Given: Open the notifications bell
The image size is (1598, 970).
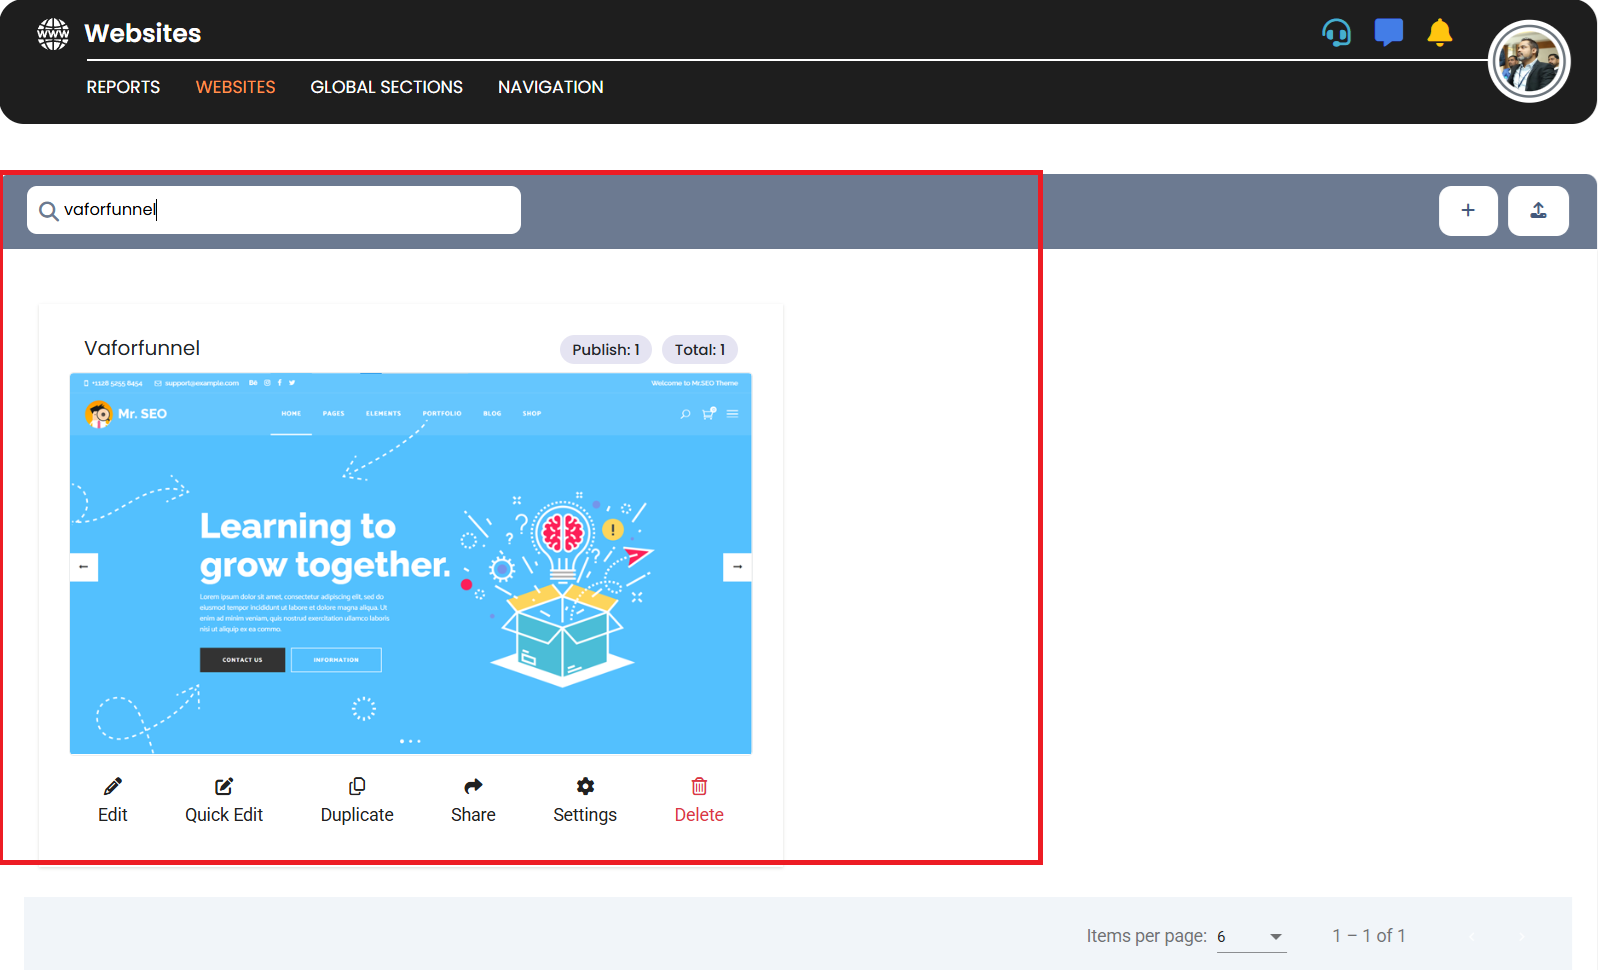Looking at the screenshot, I should coord(1439,33).
